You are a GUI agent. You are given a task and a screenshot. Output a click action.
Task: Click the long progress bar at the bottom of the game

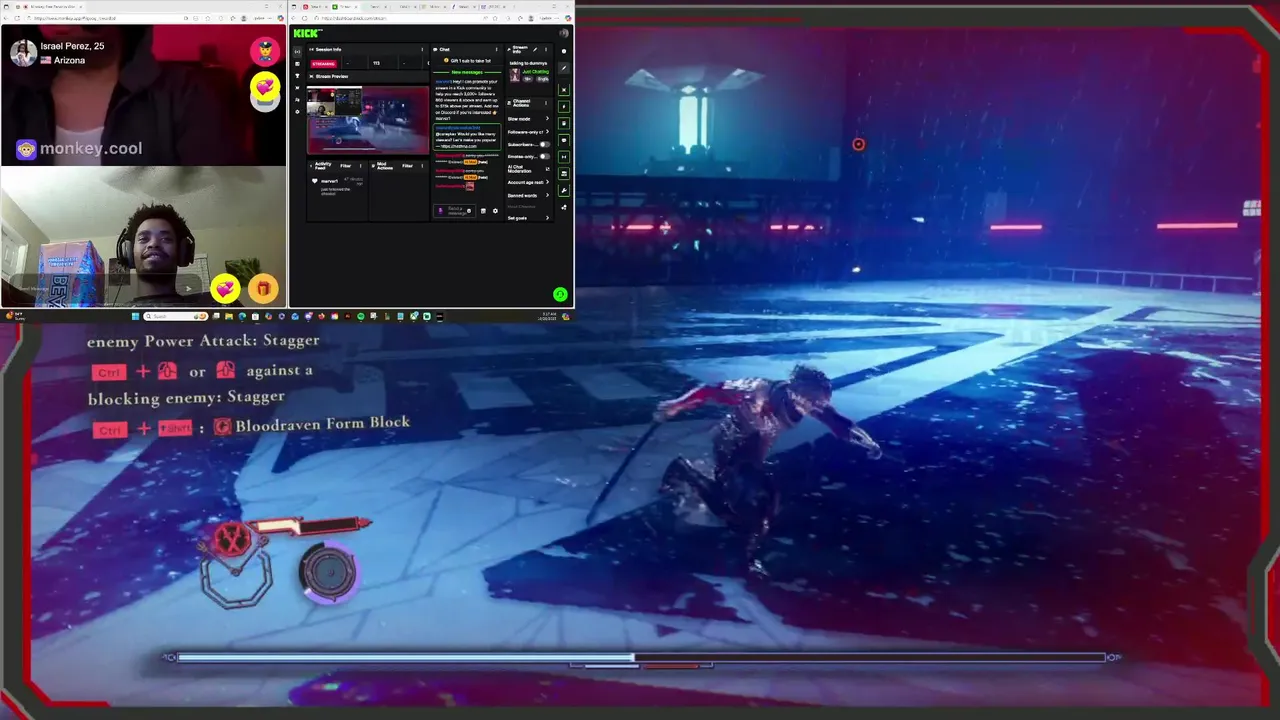click(x=641, y=657)
